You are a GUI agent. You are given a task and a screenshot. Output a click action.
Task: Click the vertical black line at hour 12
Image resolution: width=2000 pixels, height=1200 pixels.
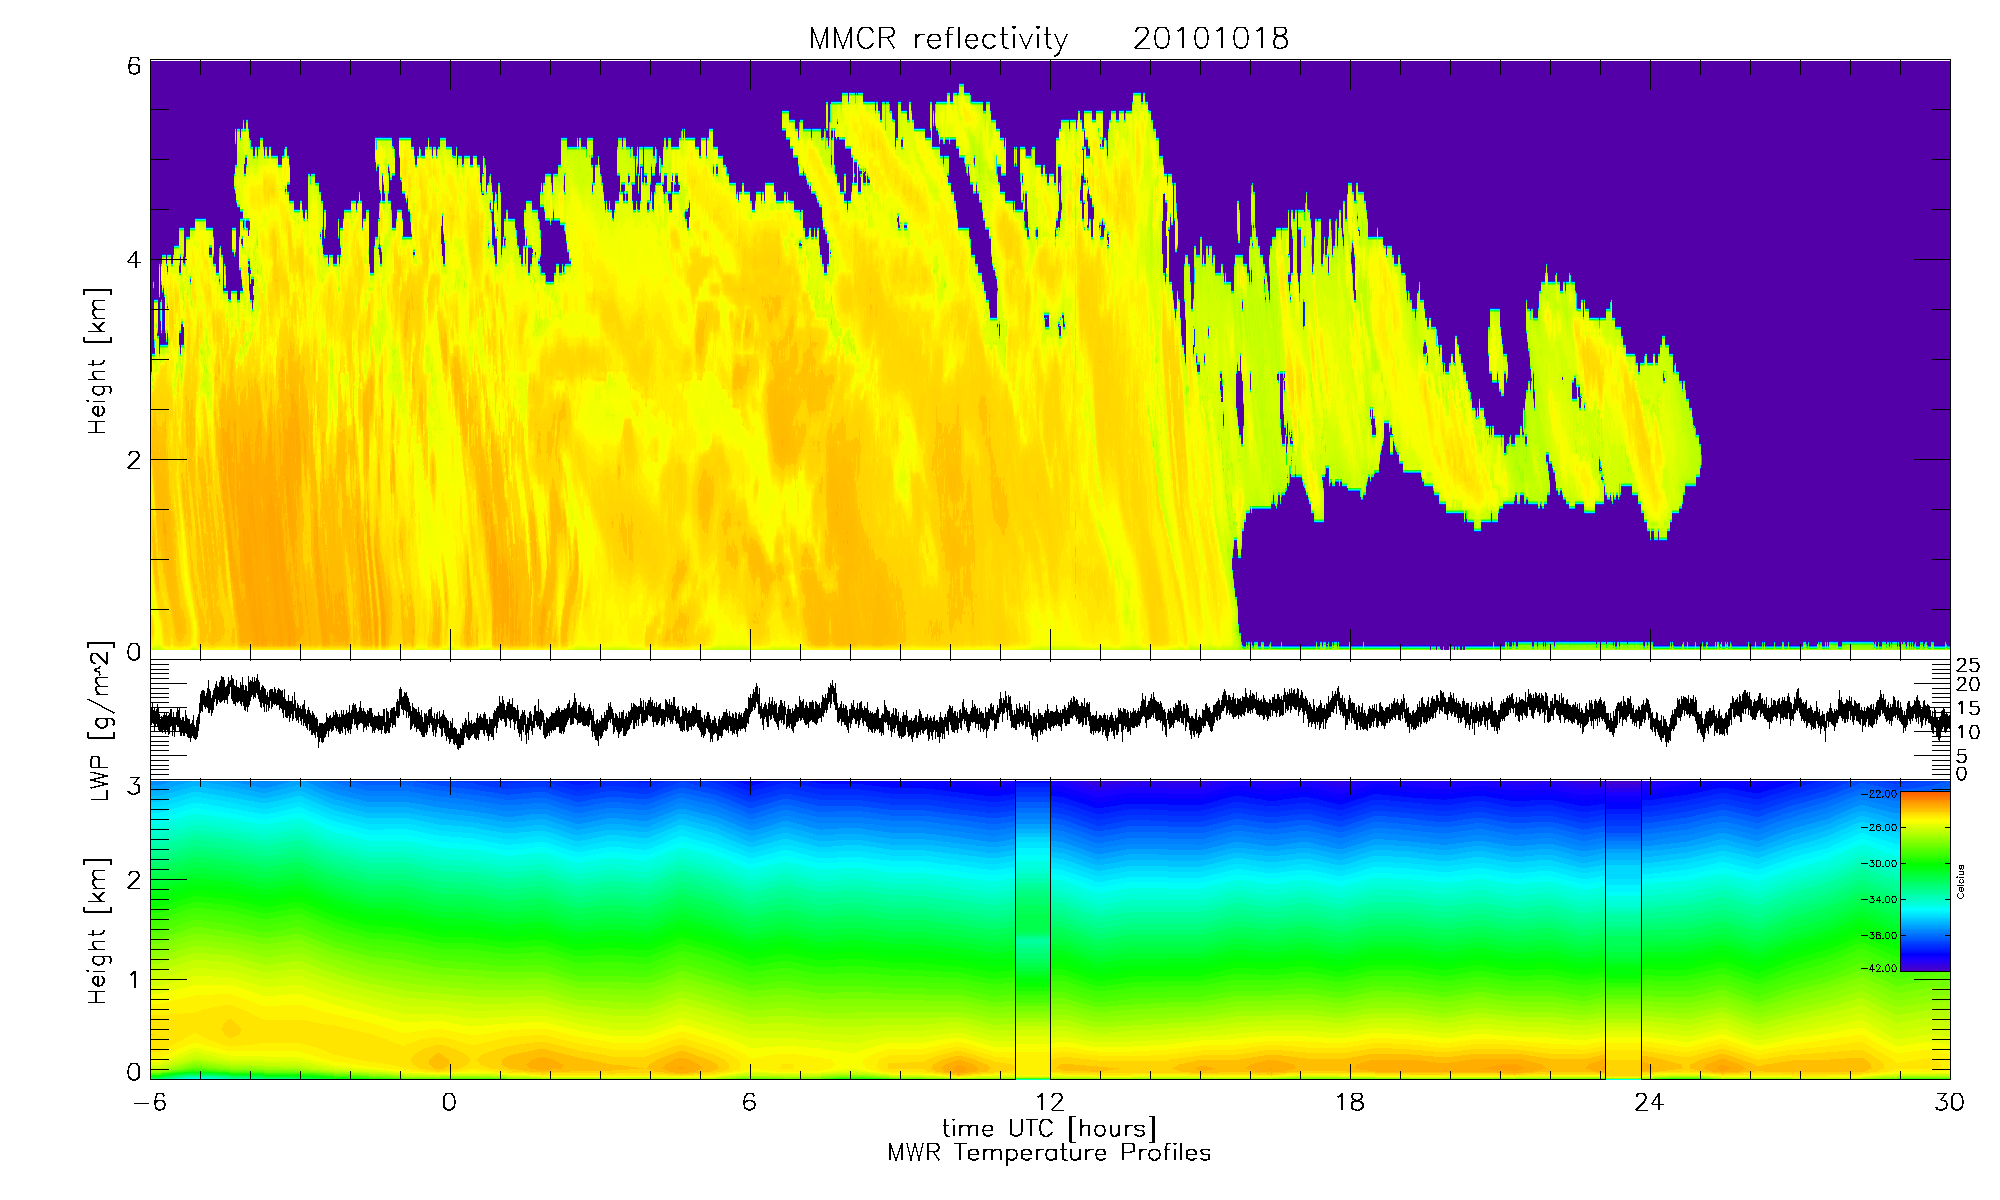click(x=1050, y=930)
